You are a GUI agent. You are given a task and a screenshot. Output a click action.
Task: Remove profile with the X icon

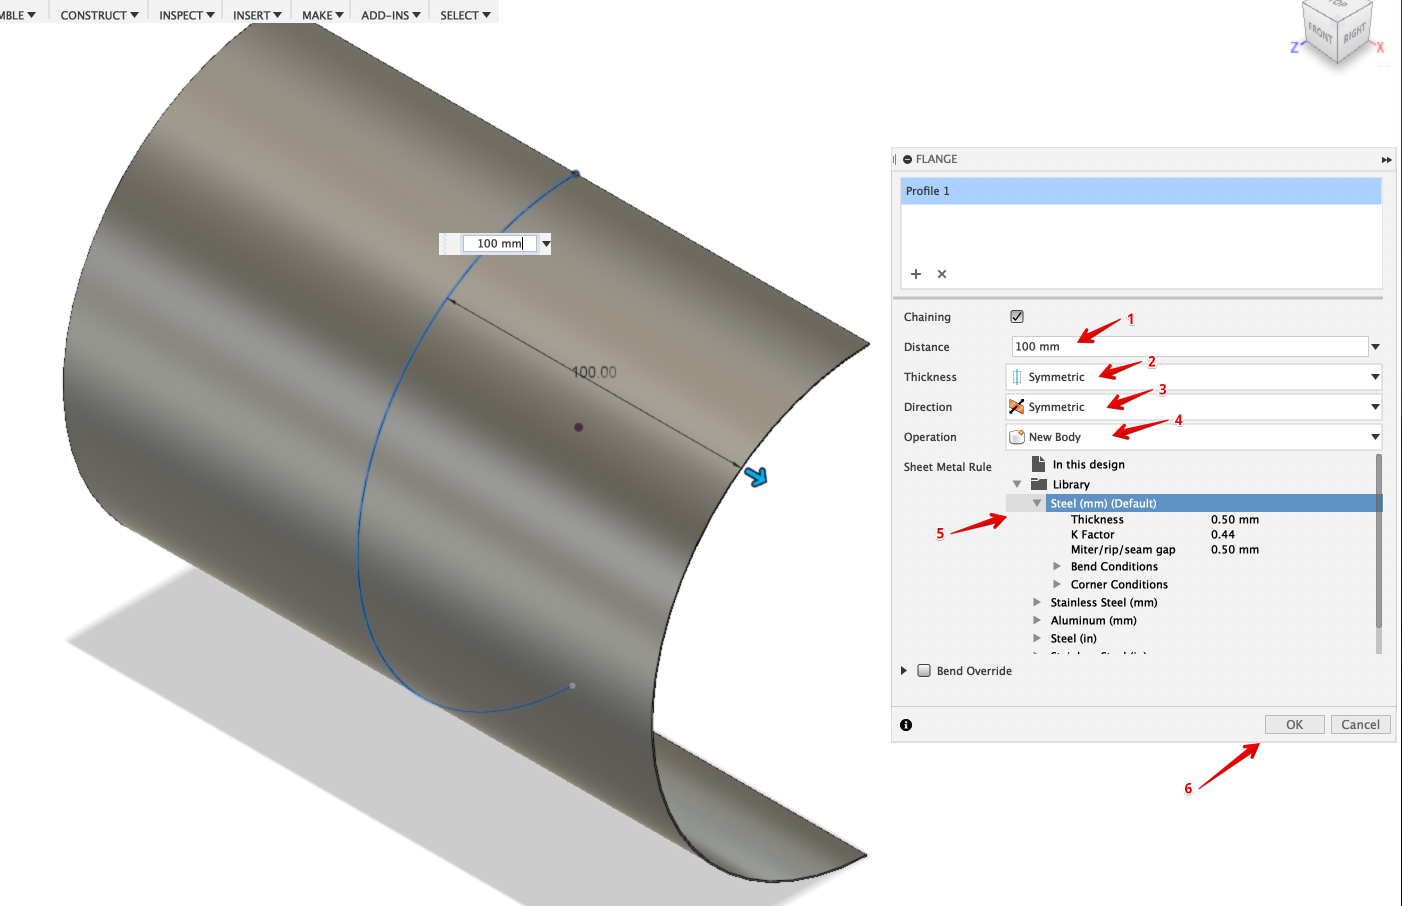pyautogui.click(x=942, y=274)
